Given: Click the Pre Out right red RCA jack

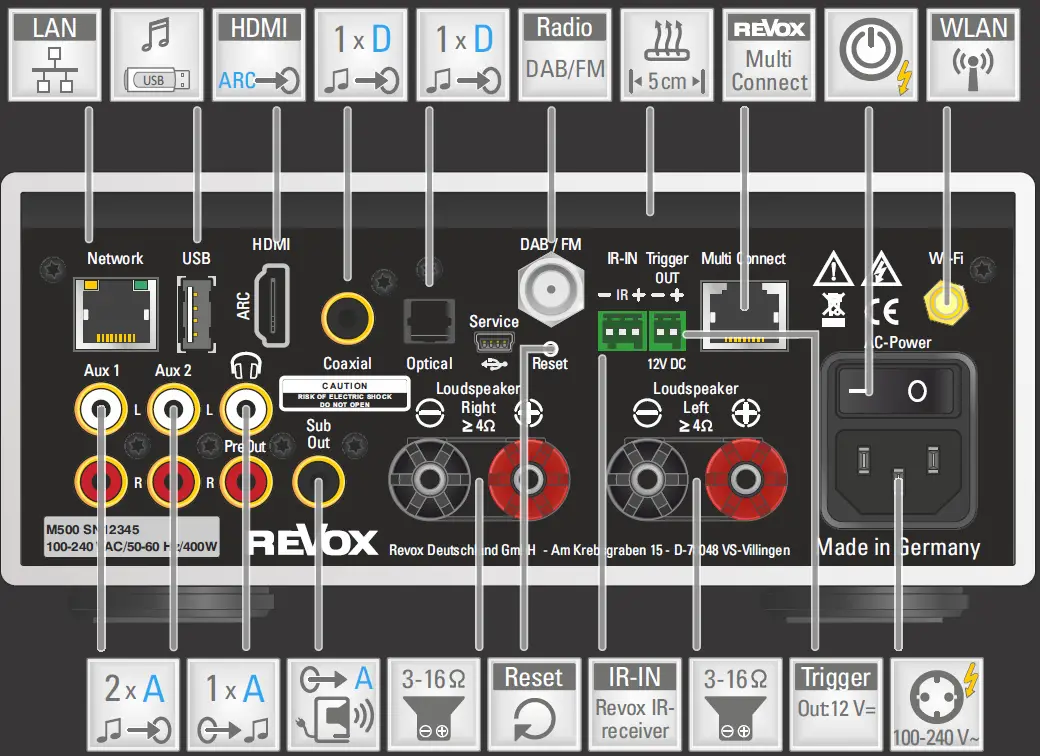Looking at the screenshot, I should click(246, 481).
